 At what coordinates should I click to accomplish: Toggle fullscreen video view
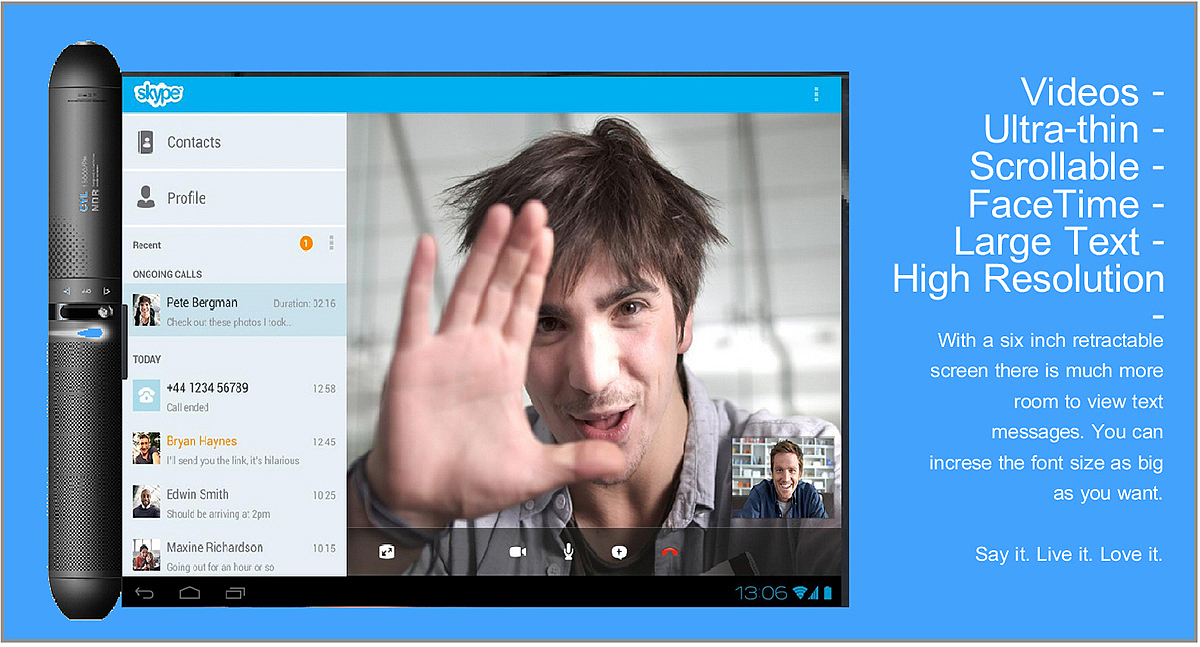[387, 551]
